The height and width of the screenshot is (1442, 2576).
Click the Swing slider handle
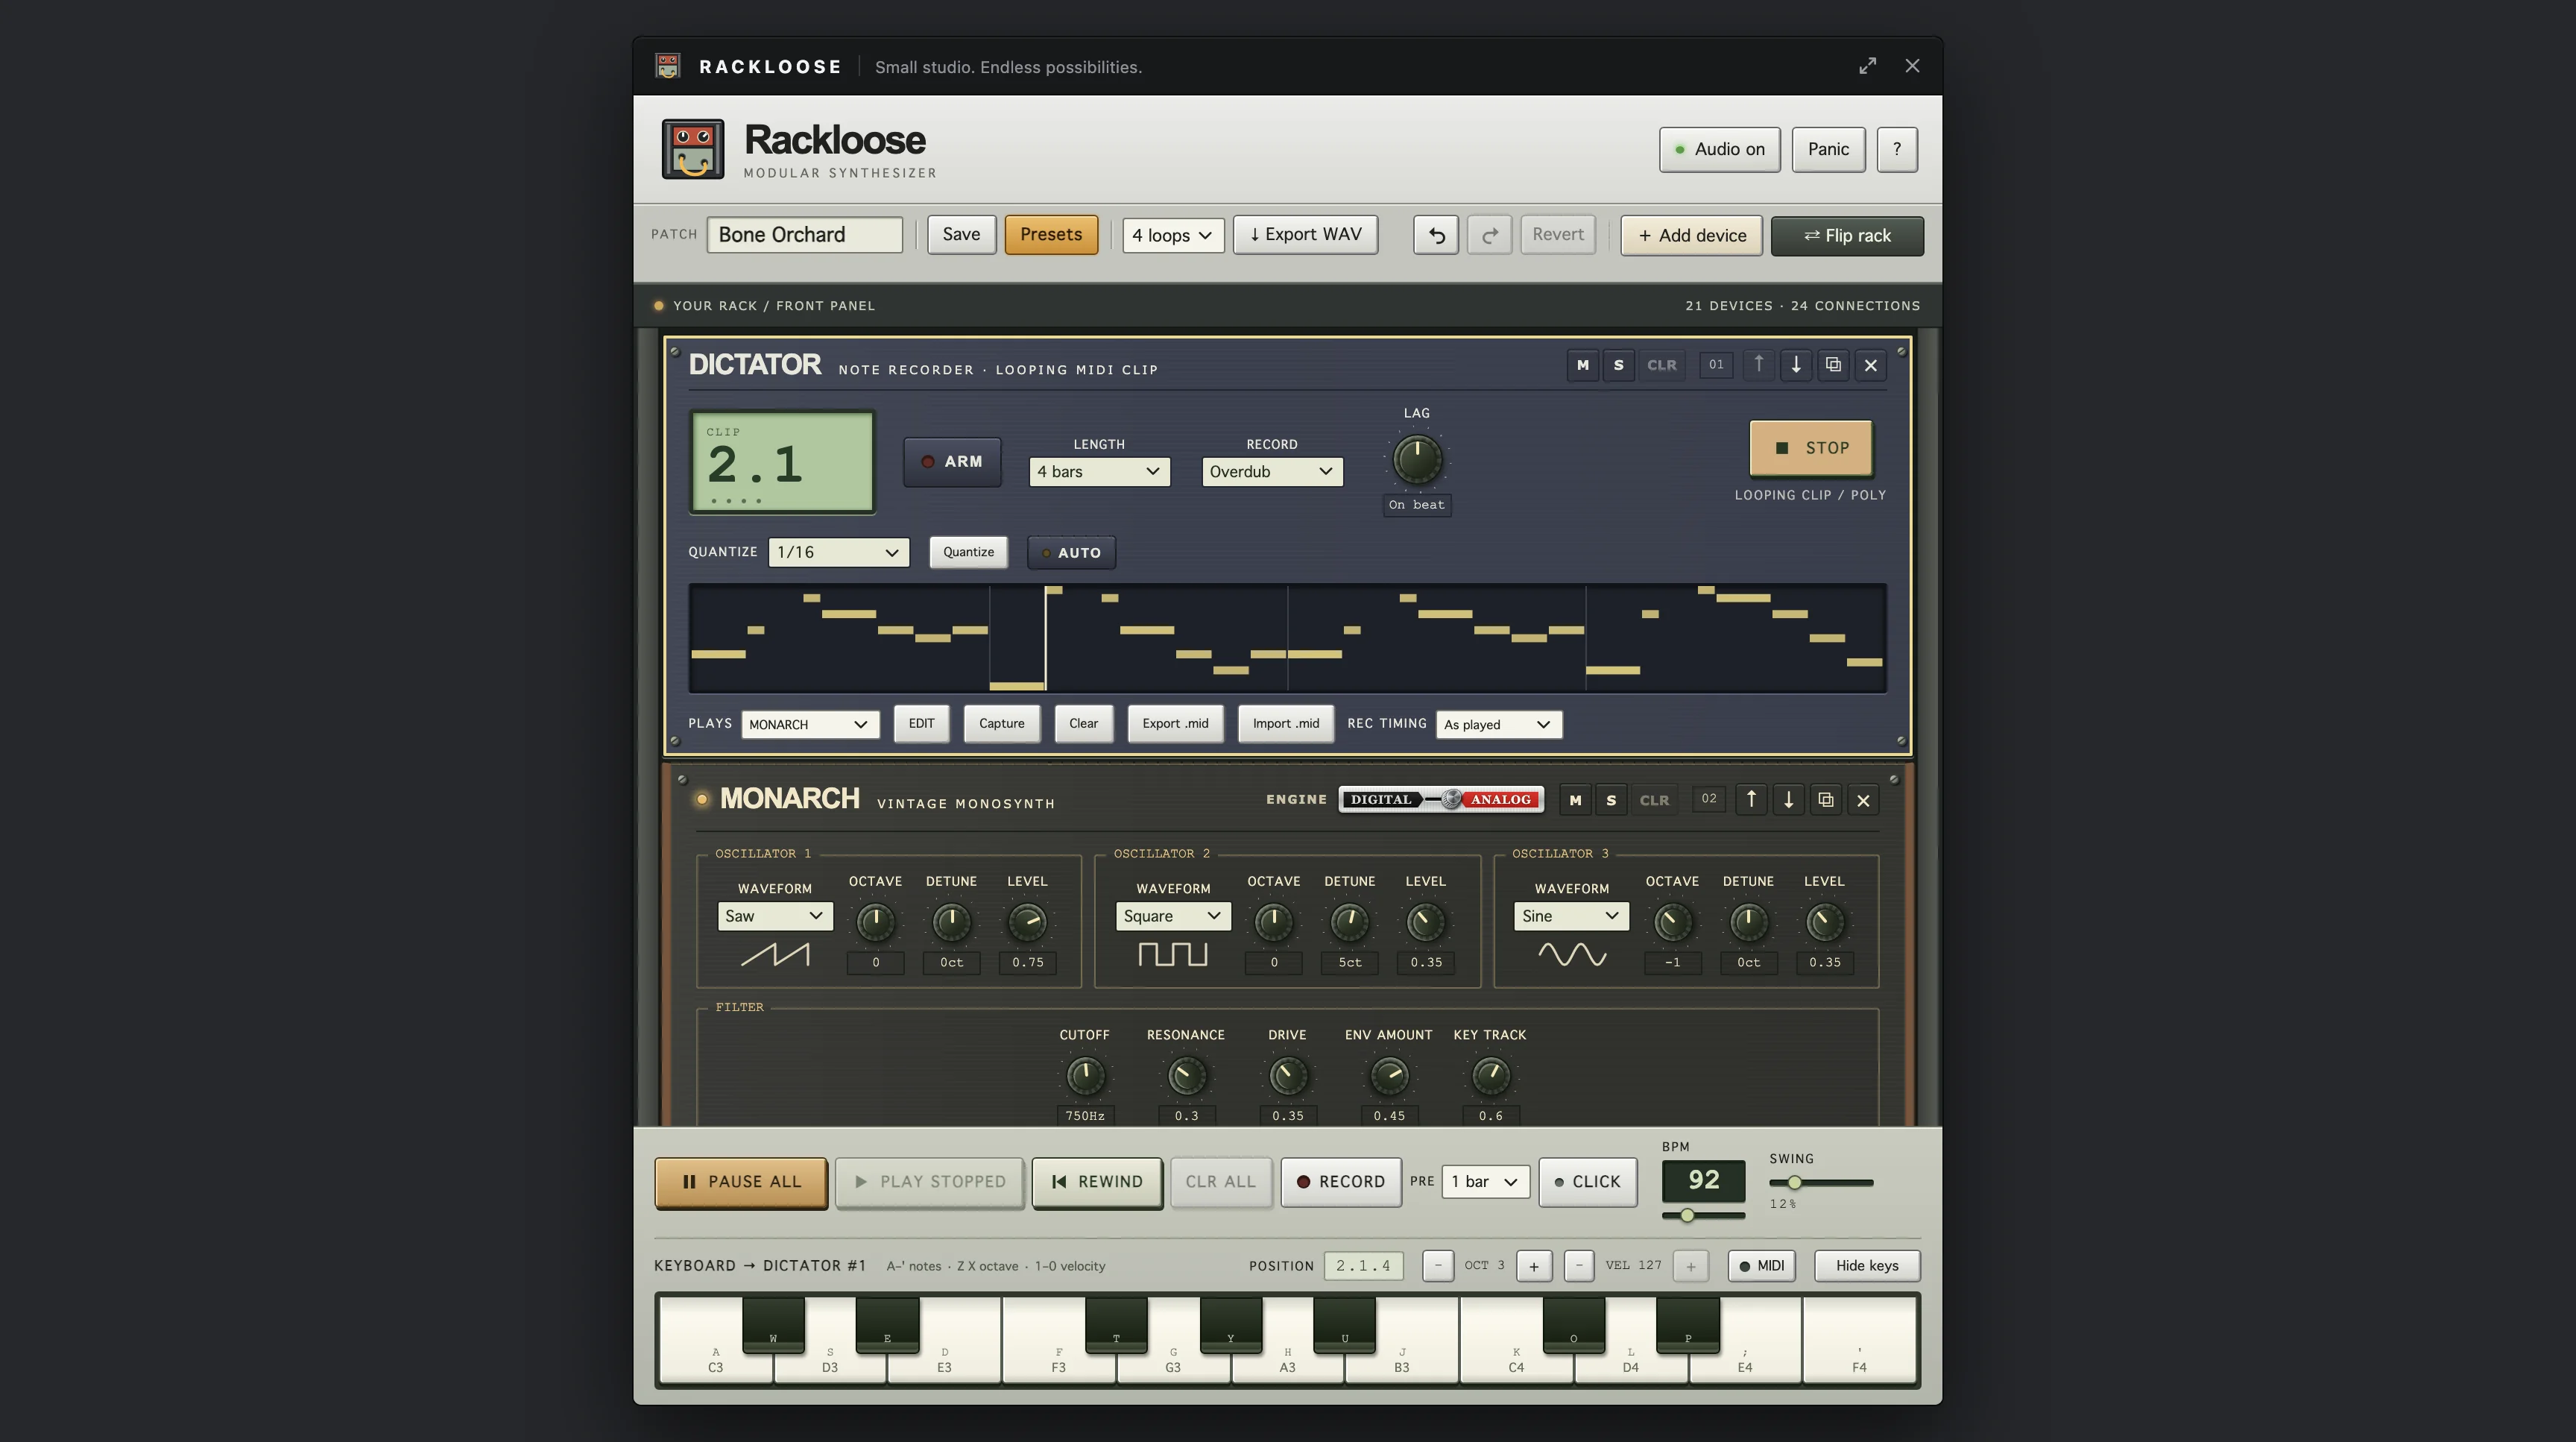click(x=1794, y=1183)
